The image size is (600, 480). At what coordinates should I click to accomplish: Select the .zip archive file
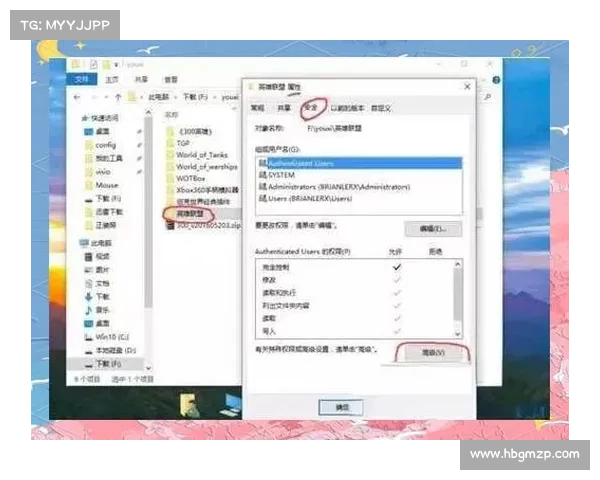click(205, 225)
